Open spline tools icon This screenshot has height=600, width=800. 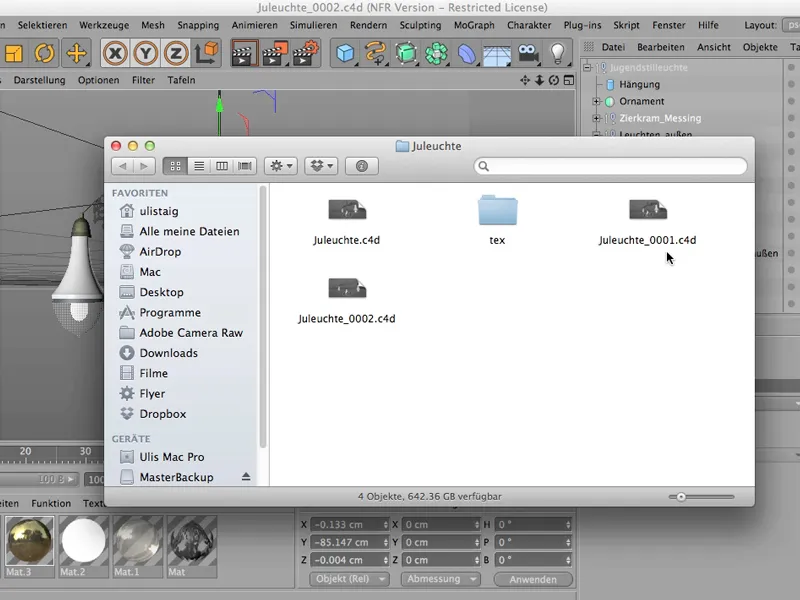[376, 53]
